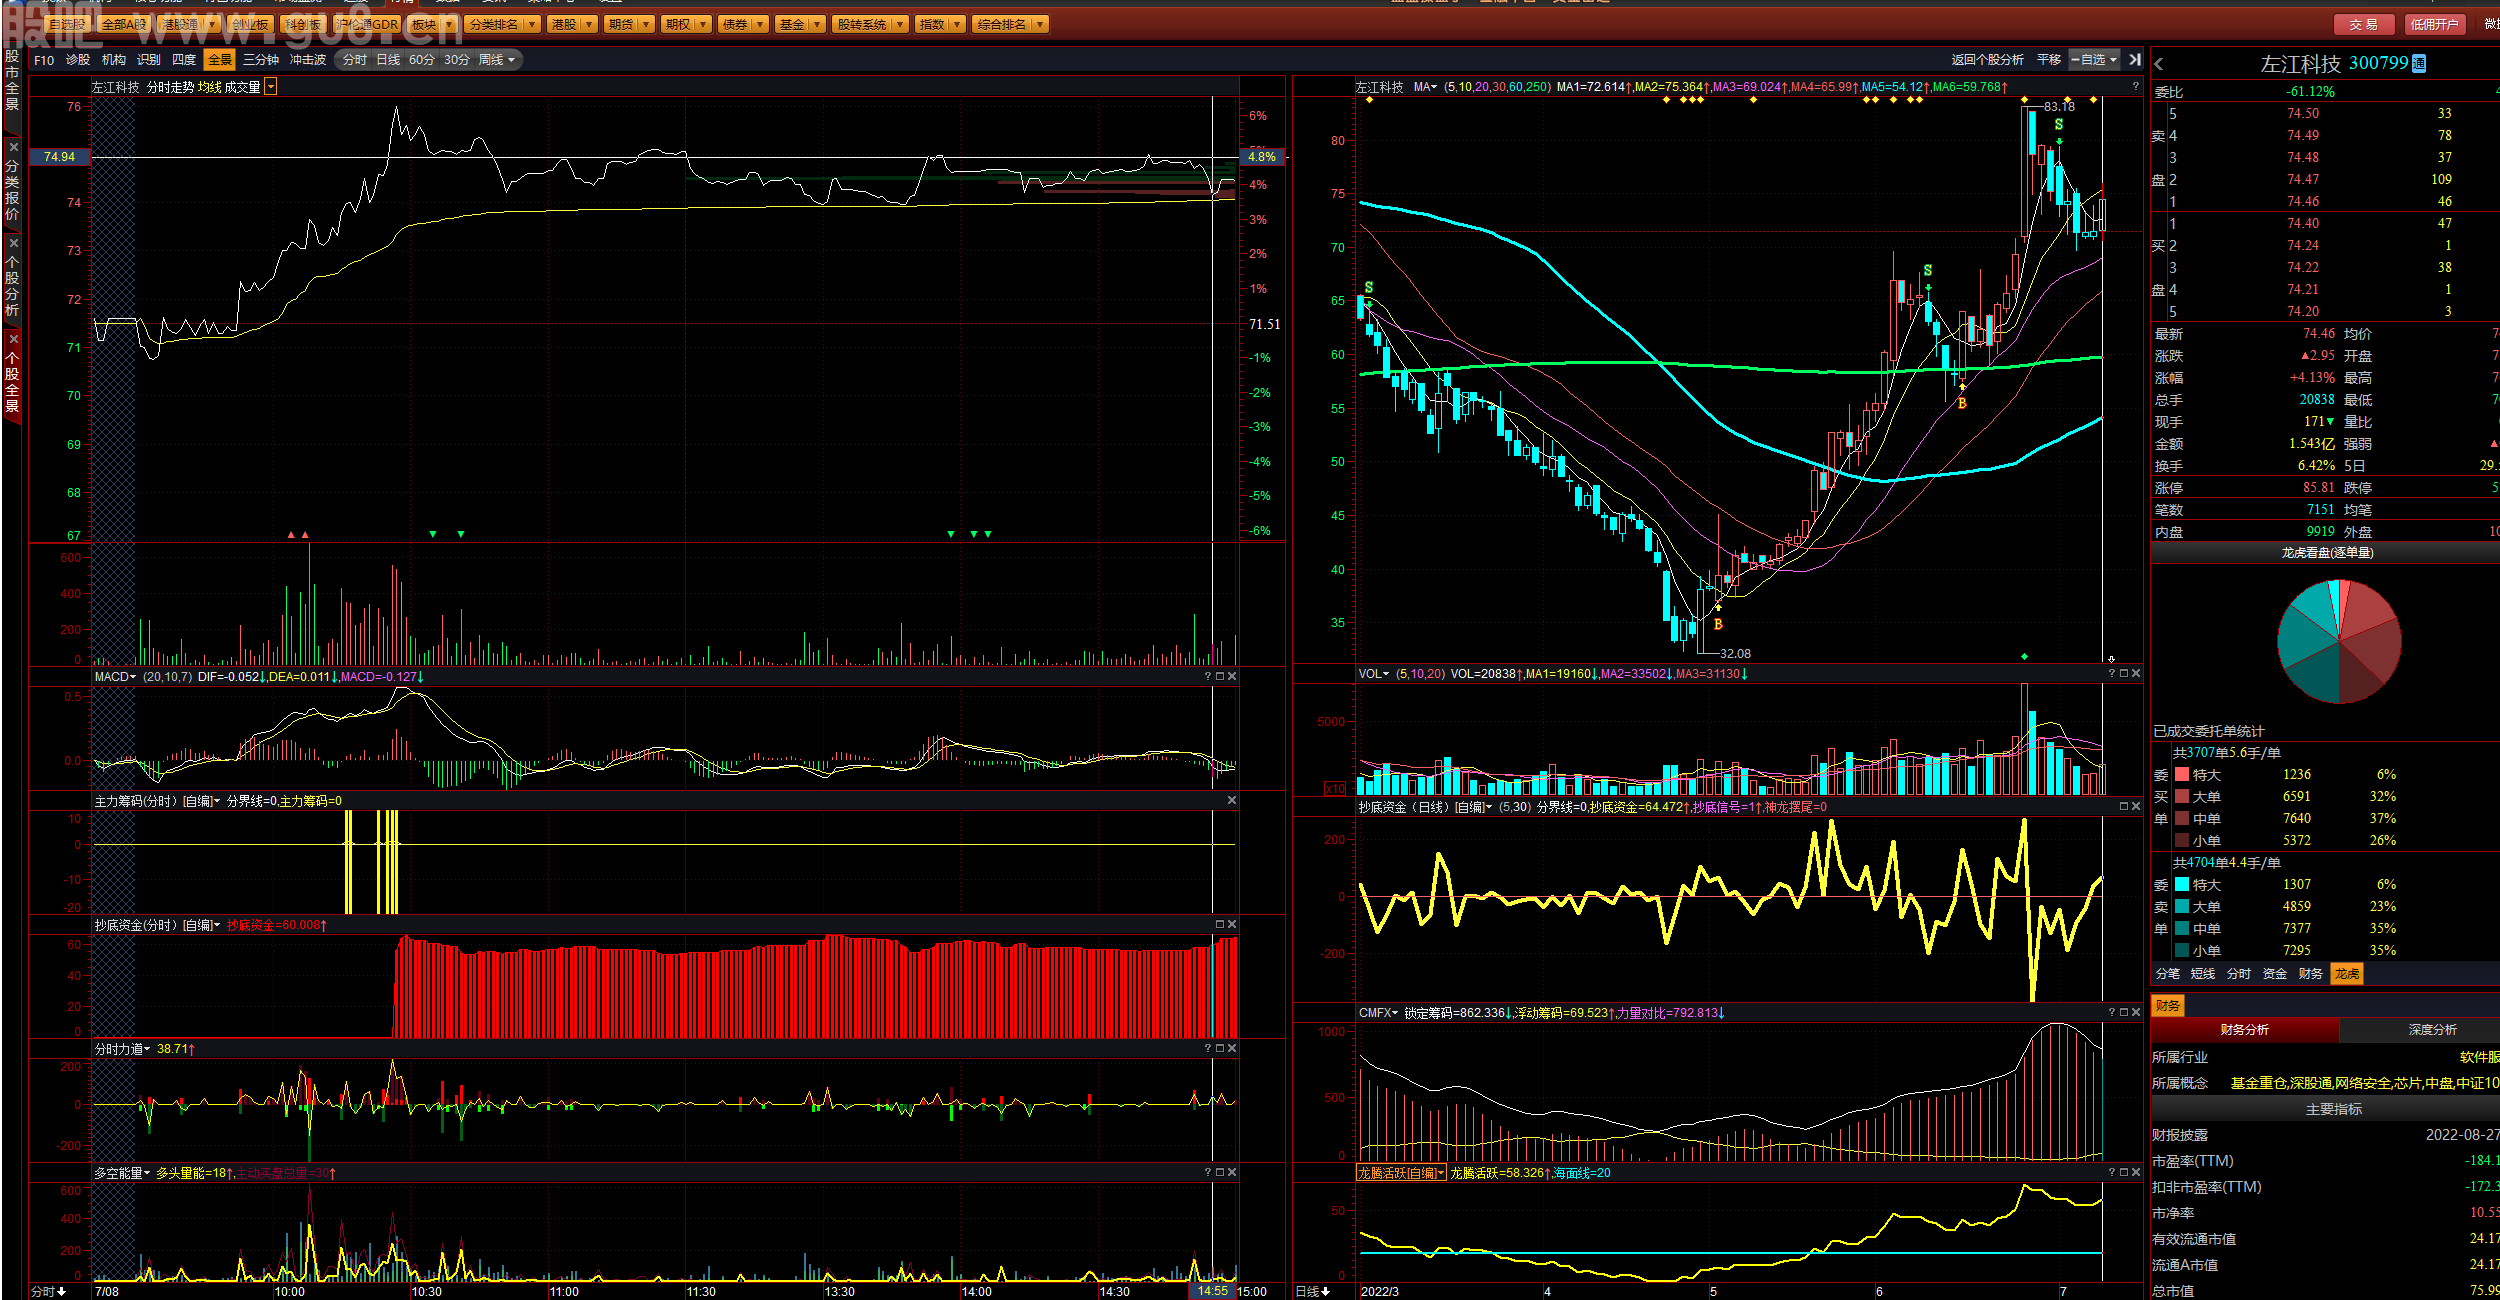The height and width of the screenshot is (1300, 2500).
Task: Close the 多空能量 panel
Action: point(1232,1173)
